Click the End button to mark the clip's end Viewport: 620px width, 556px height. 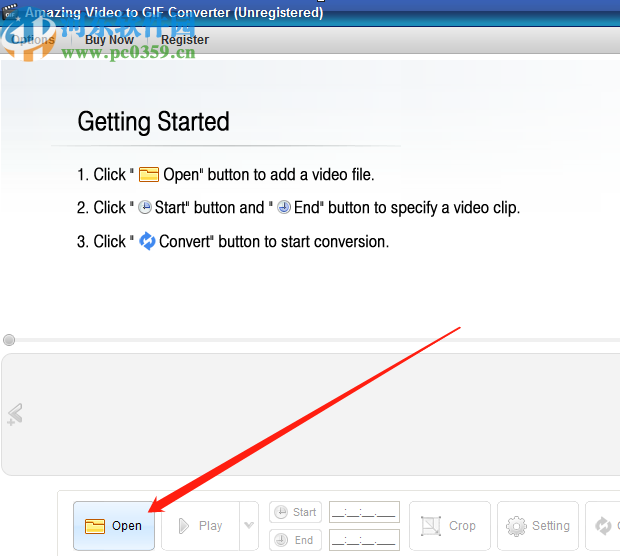click(x=295, y=540)
